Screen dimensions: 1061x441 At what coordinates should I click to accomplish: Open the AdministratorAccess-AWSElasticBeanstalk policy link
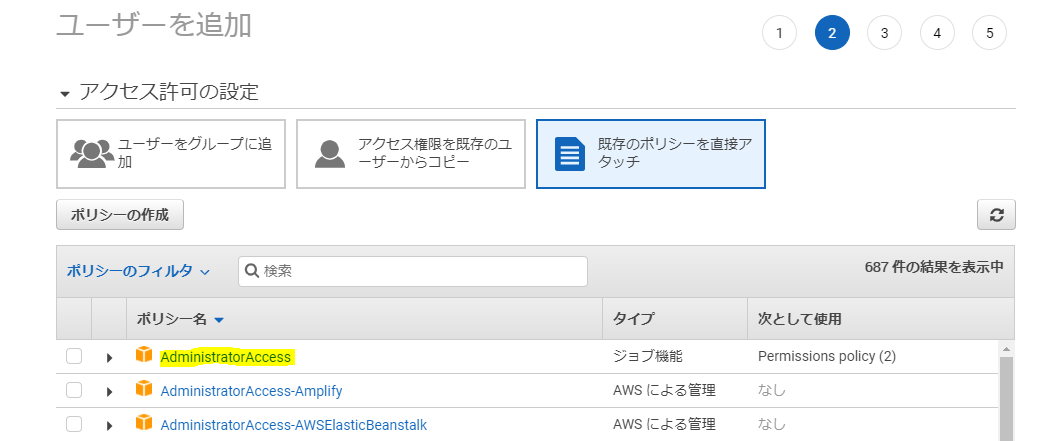coord(294,425)
